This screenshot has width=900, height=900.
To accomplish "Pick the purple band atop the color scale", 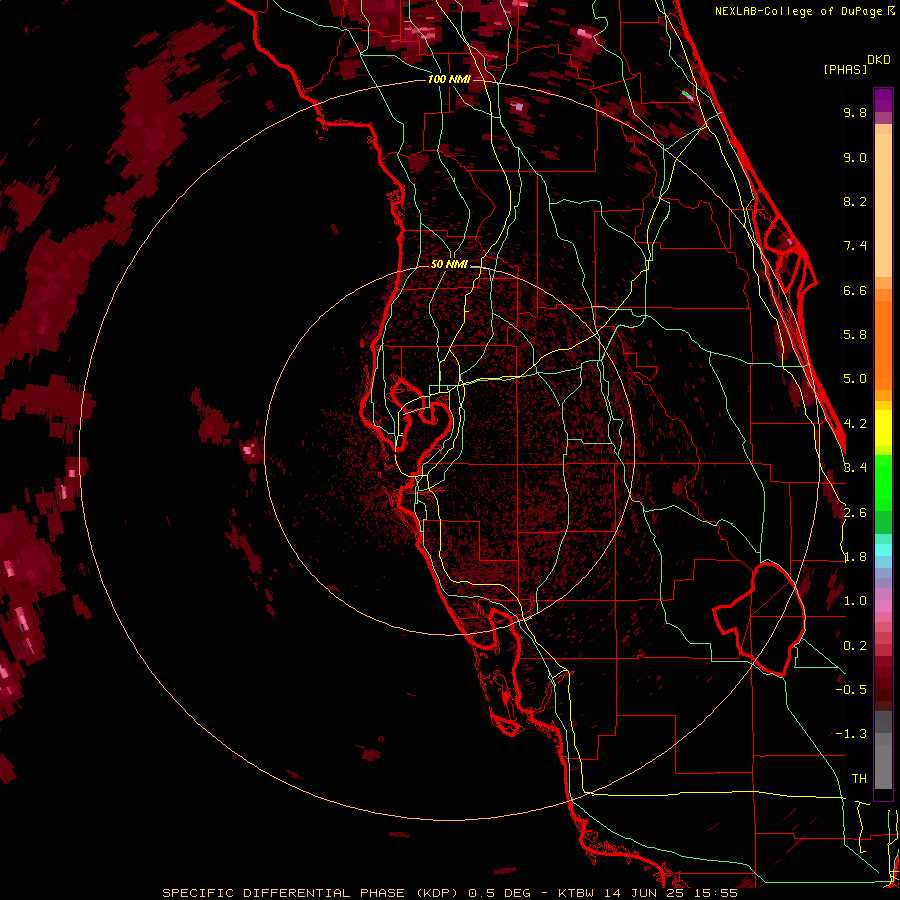I will [883, 100].
